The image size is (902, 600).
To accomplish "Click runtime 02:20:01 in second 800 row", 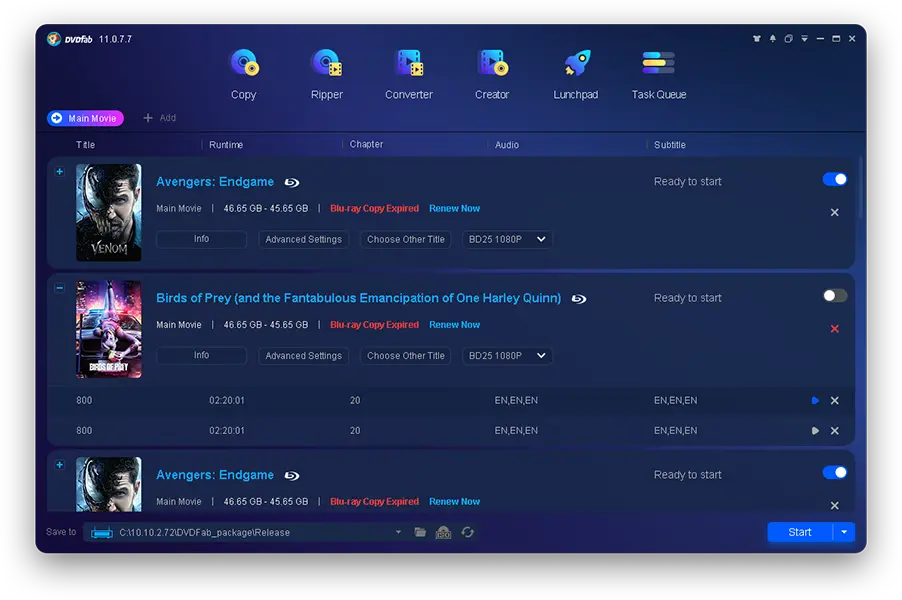I will [x=227, y=430].
